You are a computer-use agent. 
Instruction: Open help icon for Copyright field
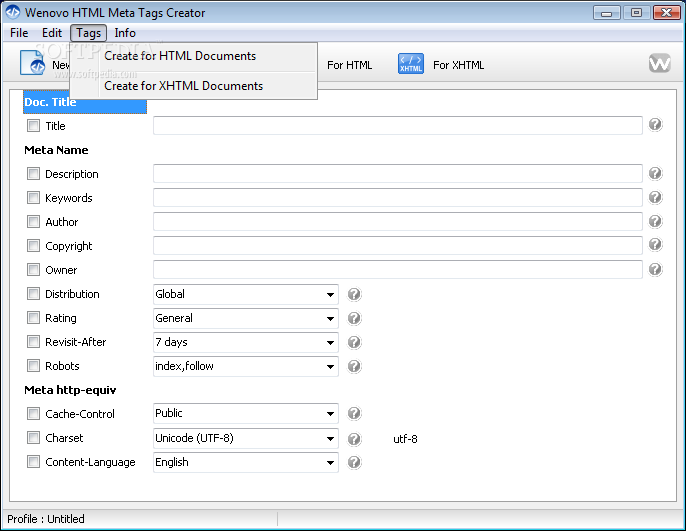tap(655, 245)
